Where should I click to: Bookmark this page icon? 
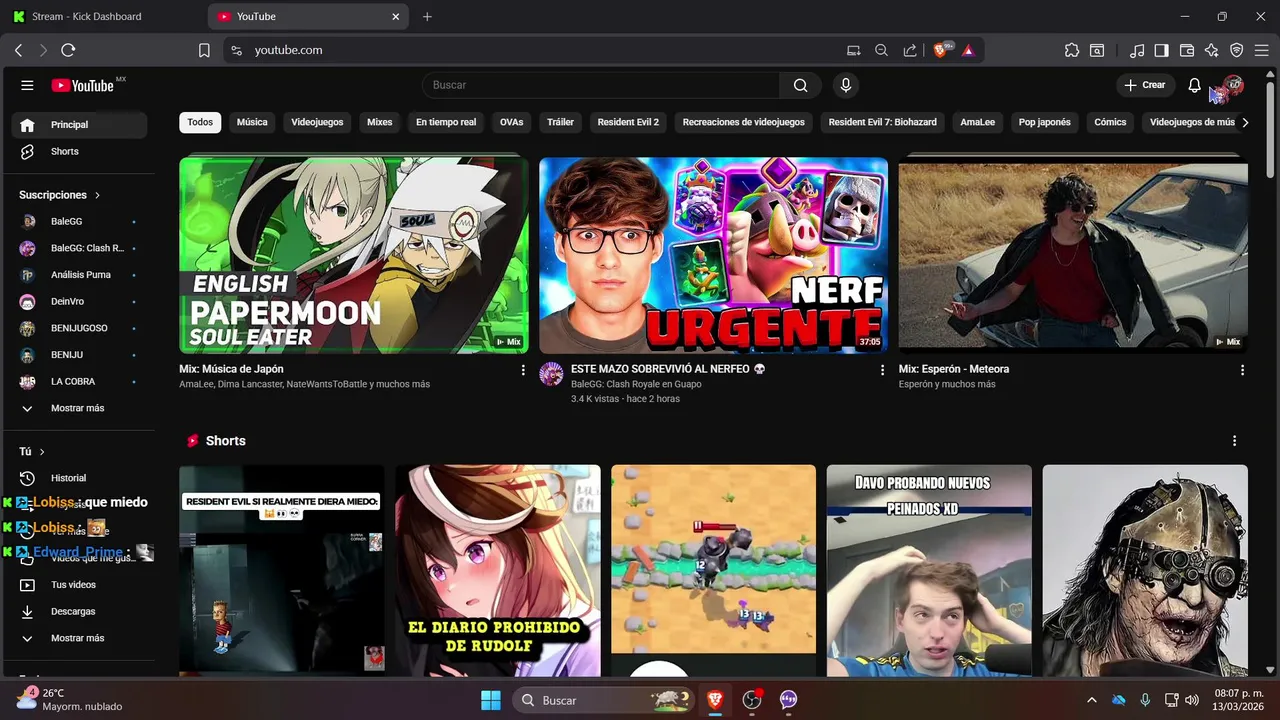[x=204, y=50]
